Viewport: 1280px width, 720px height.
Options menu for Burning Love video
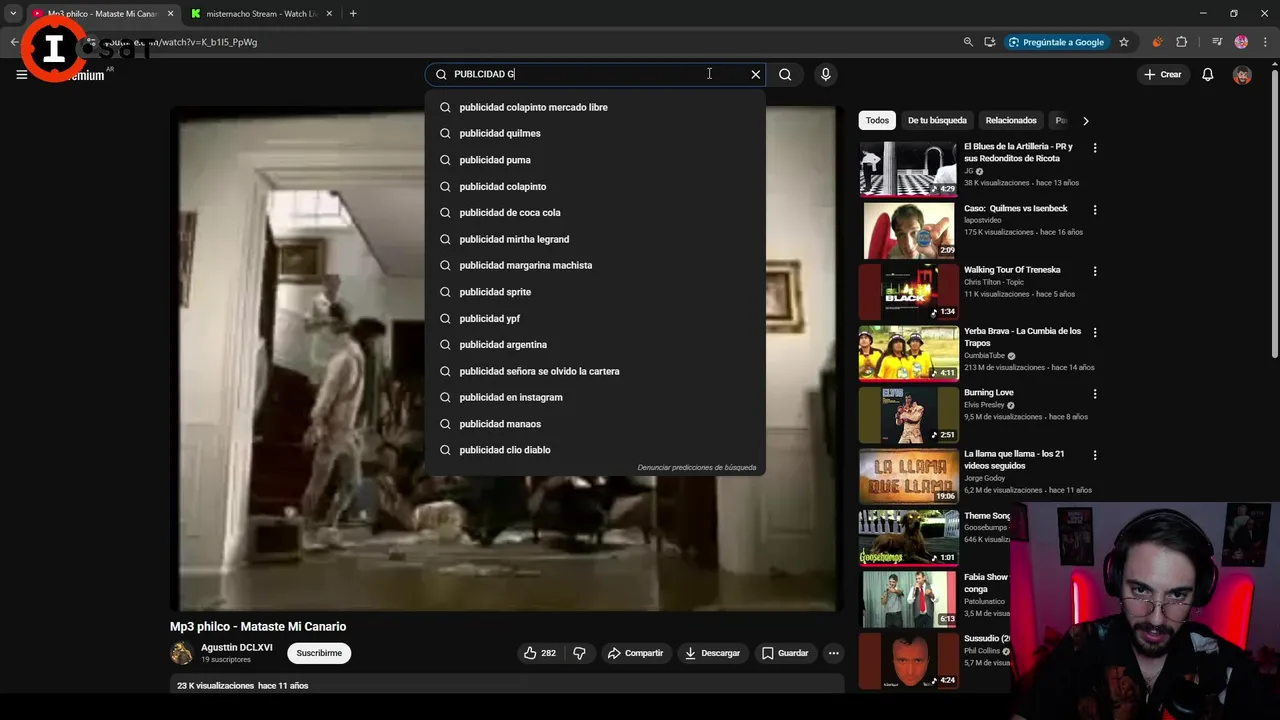(1095, 394)
